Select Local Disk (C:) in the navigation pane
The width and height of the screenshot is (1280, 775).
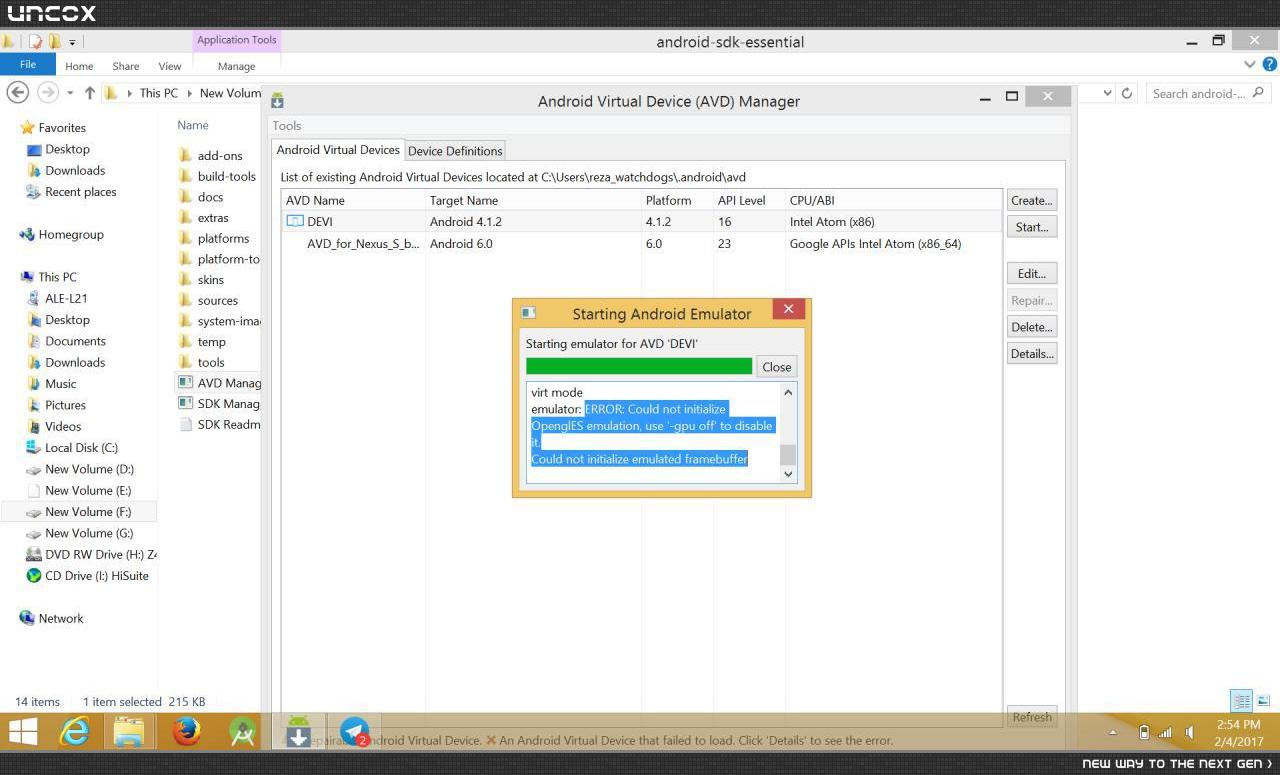click(x=80, y=448)
